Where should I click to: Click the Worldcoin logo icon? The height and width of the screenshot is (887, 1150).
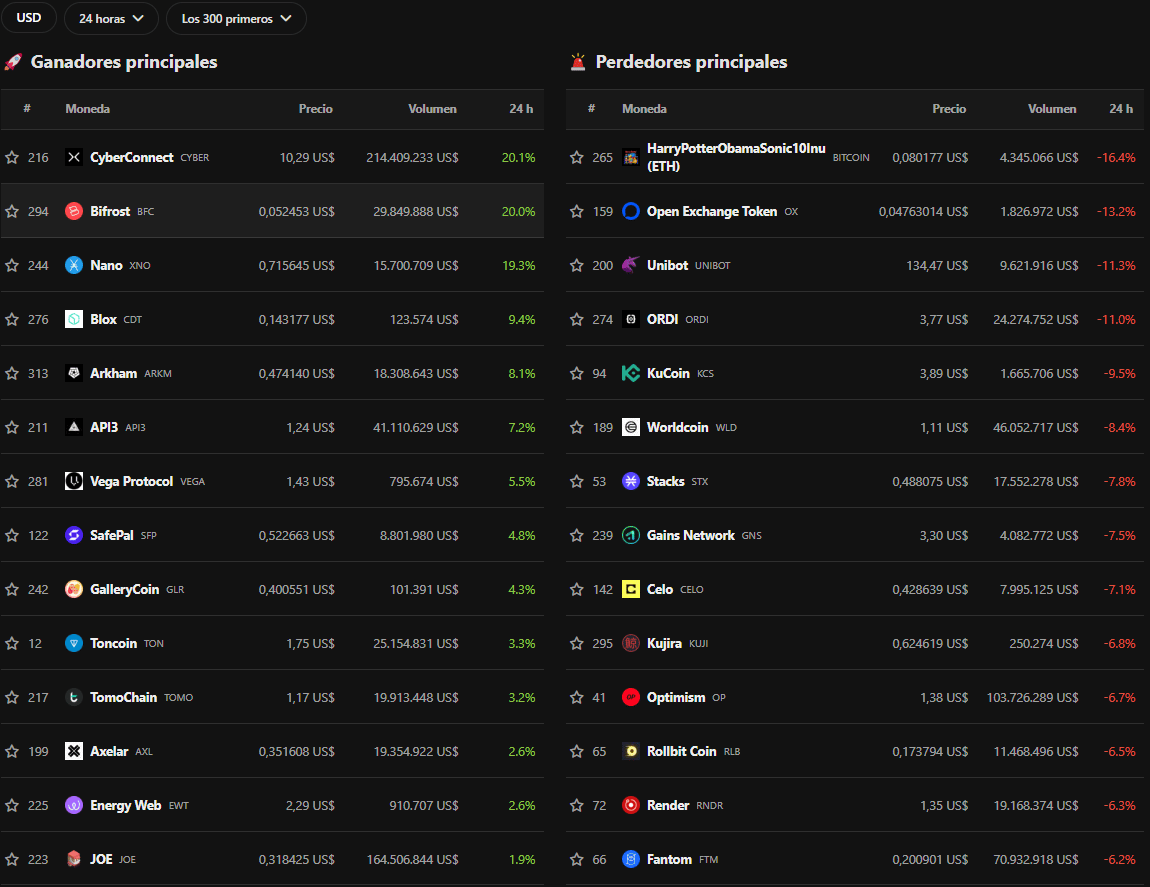pos(631,427)
